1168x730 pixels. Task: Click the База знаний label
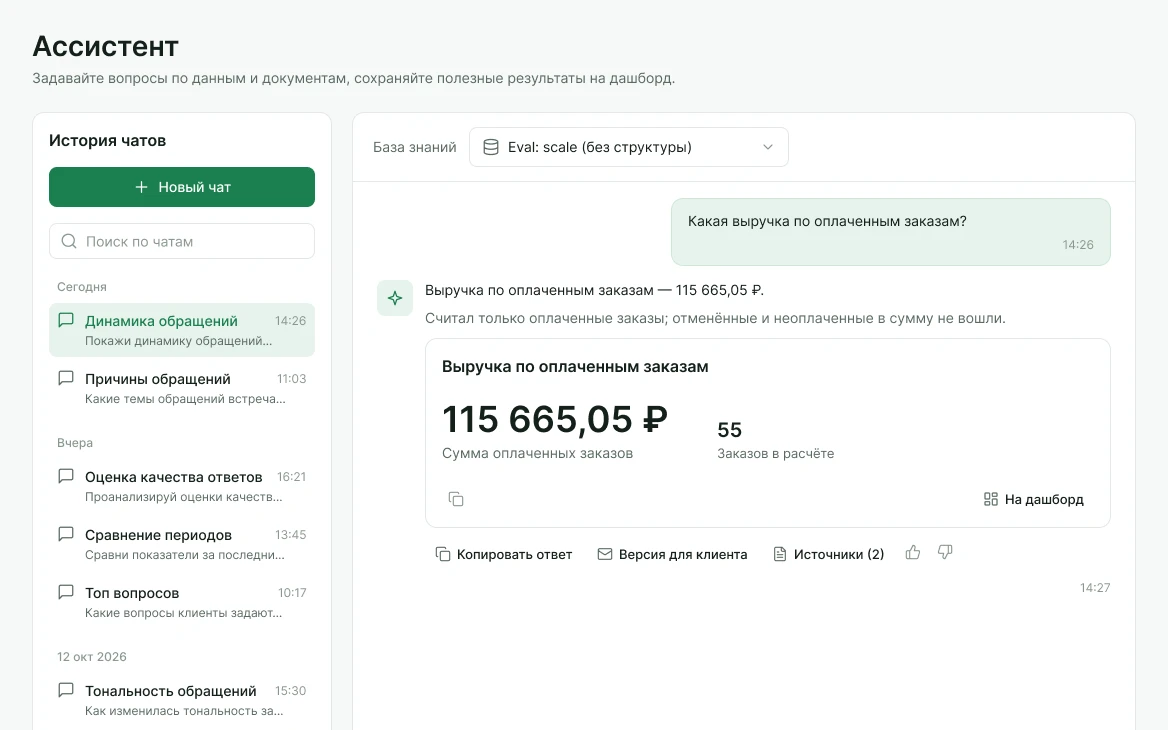click(x=414, y=147)
